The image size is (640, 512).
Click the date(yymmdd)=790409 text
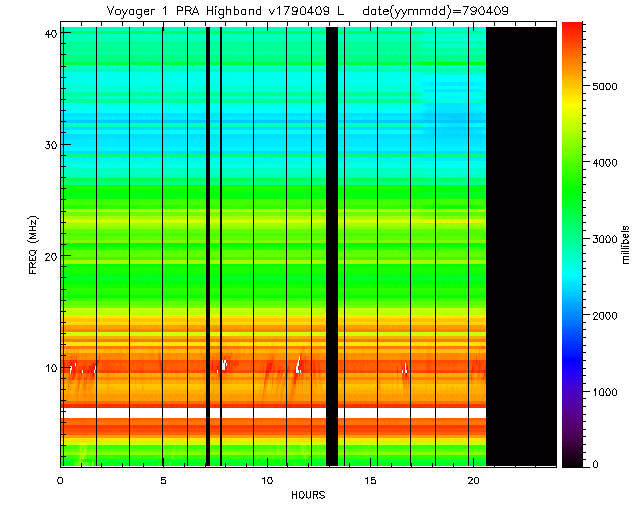pos(436,11)
